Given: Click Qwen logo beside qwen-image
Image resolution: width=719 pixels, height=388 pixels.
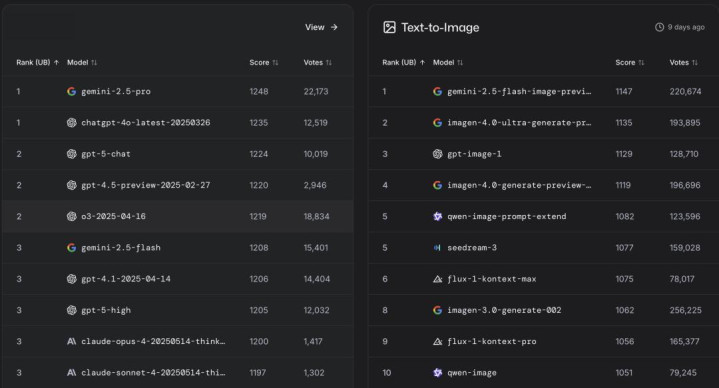Looking at the screenshot, I should click(x=437, y=372).
